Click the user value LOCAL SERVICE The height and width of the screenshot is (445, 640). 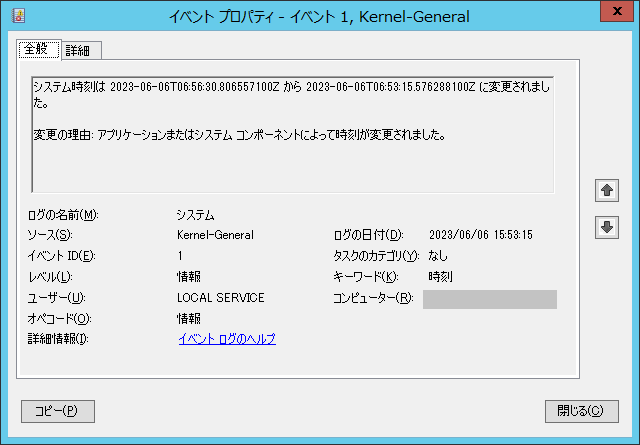(221, 298)
